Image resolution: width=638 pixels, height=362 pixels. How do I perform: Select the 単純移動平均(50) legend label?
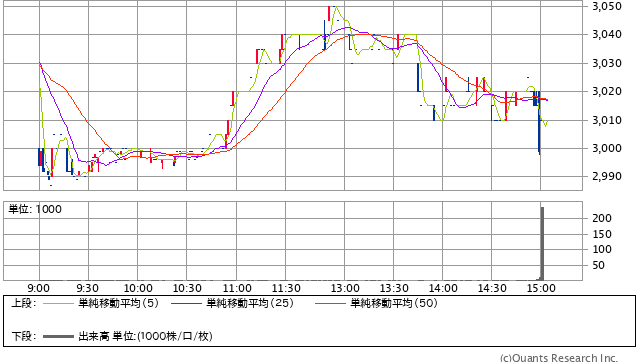coord(394,303)
